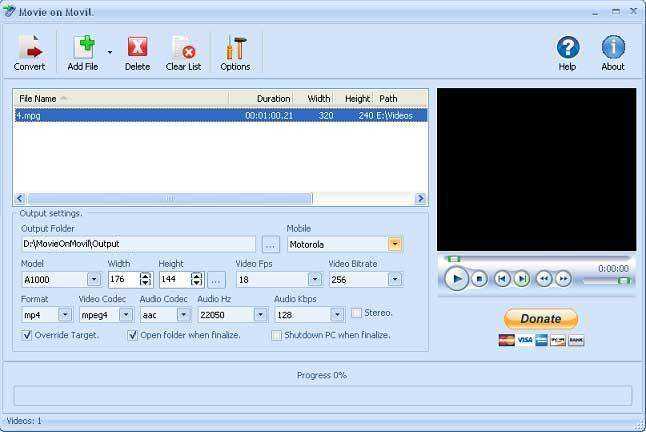Viewport: 646px width, 432px height.
Task: Expand the Video Bitrate dropdown
Action: (395, 279)
